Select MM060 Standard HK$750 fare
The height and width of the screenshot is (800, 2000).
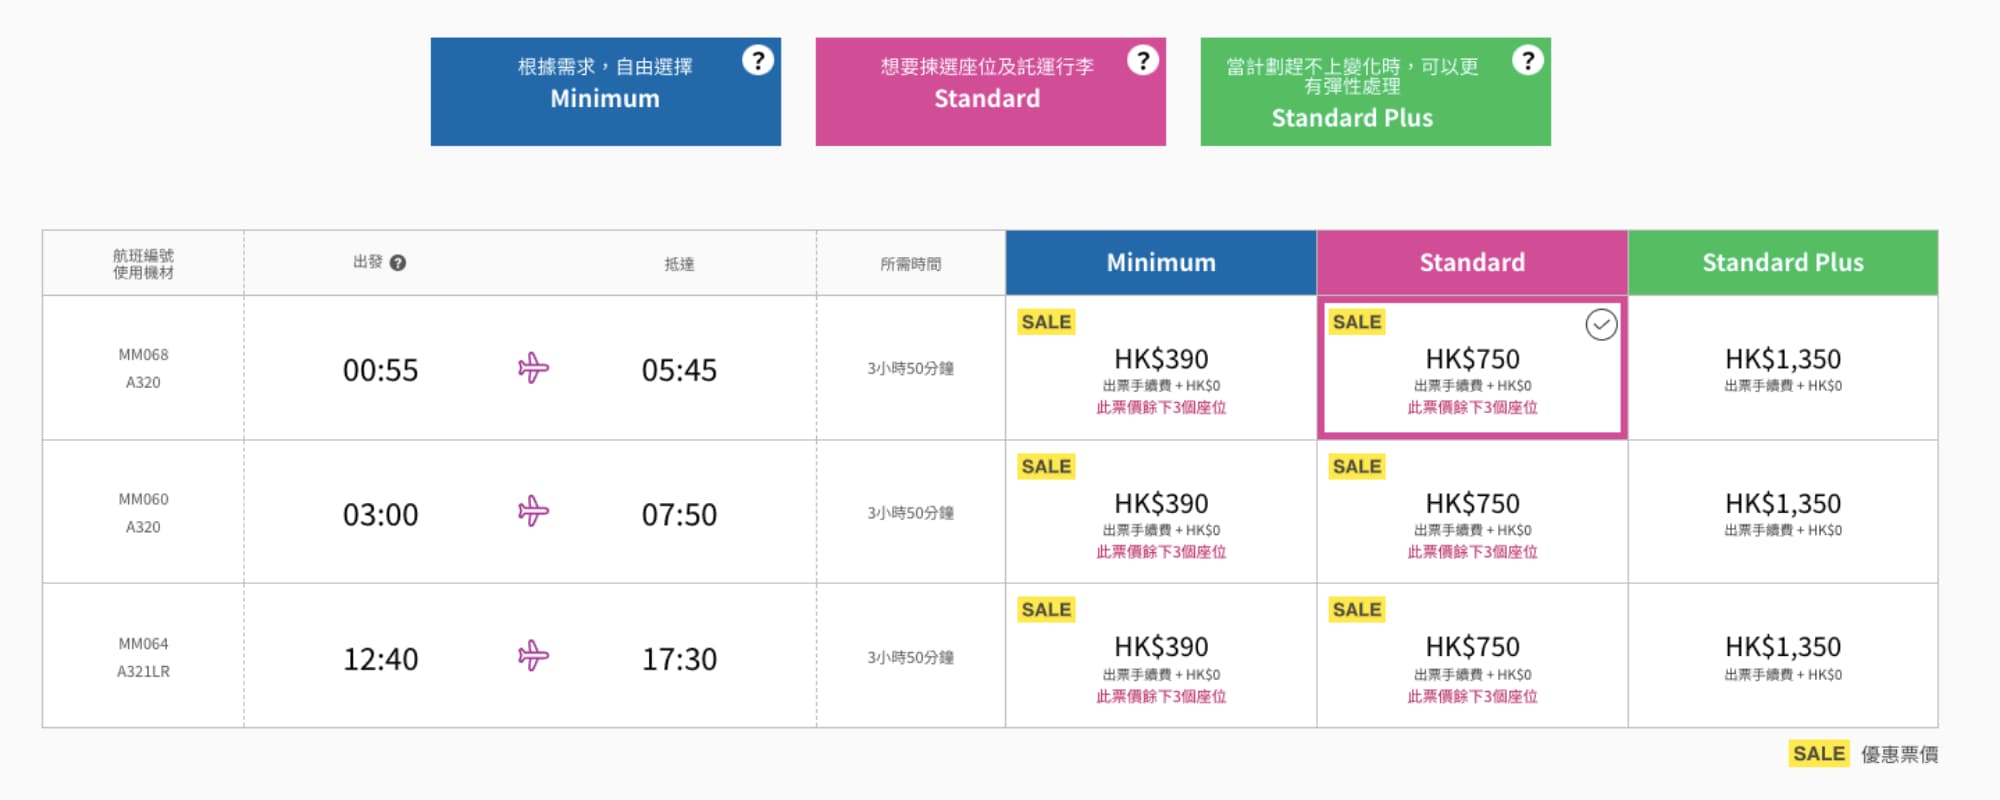click(1472, 512)
